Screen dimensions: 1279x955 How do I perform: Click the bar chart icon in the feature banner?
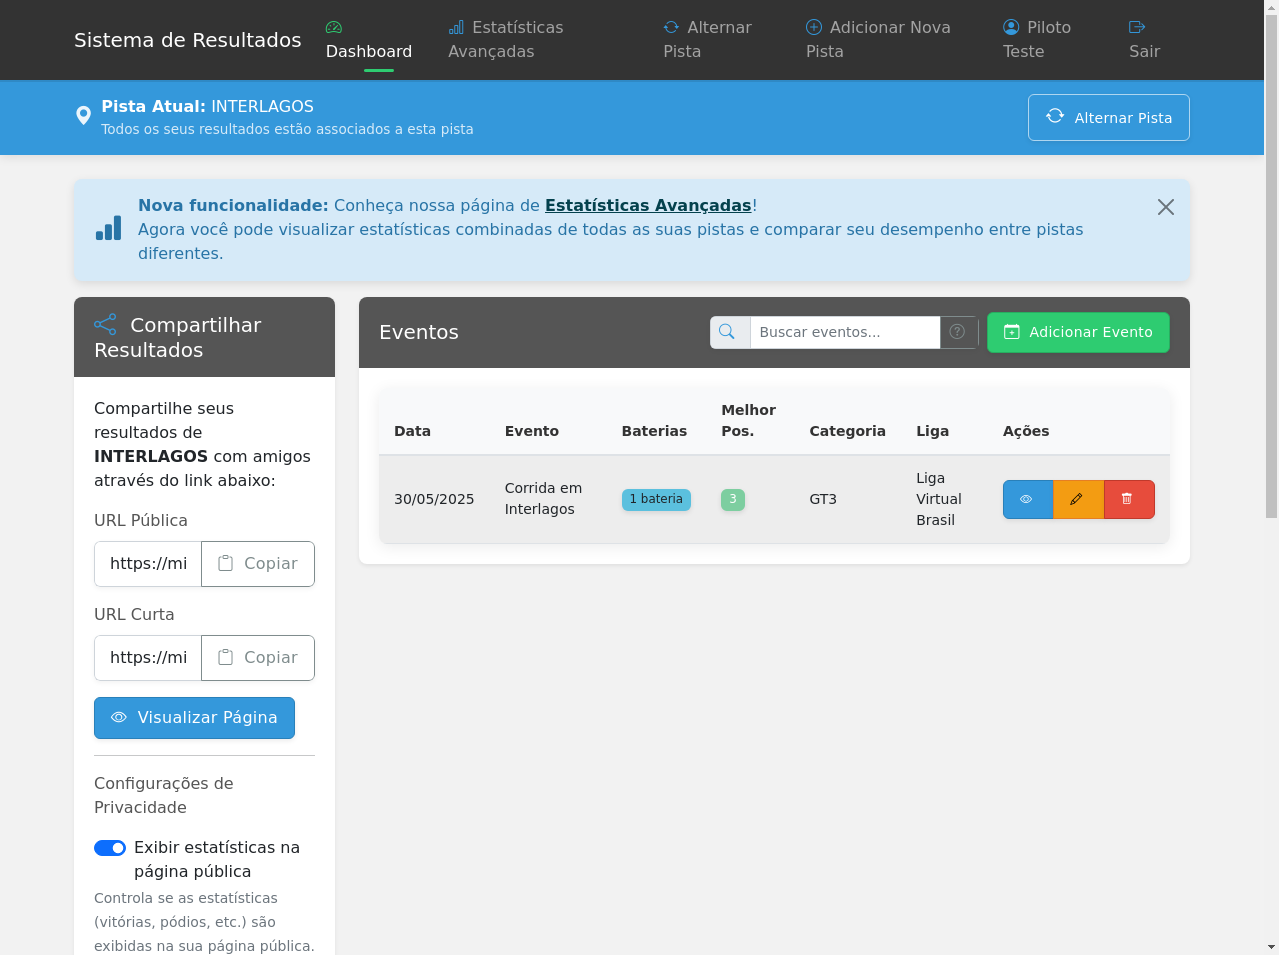tap(108, 228)
